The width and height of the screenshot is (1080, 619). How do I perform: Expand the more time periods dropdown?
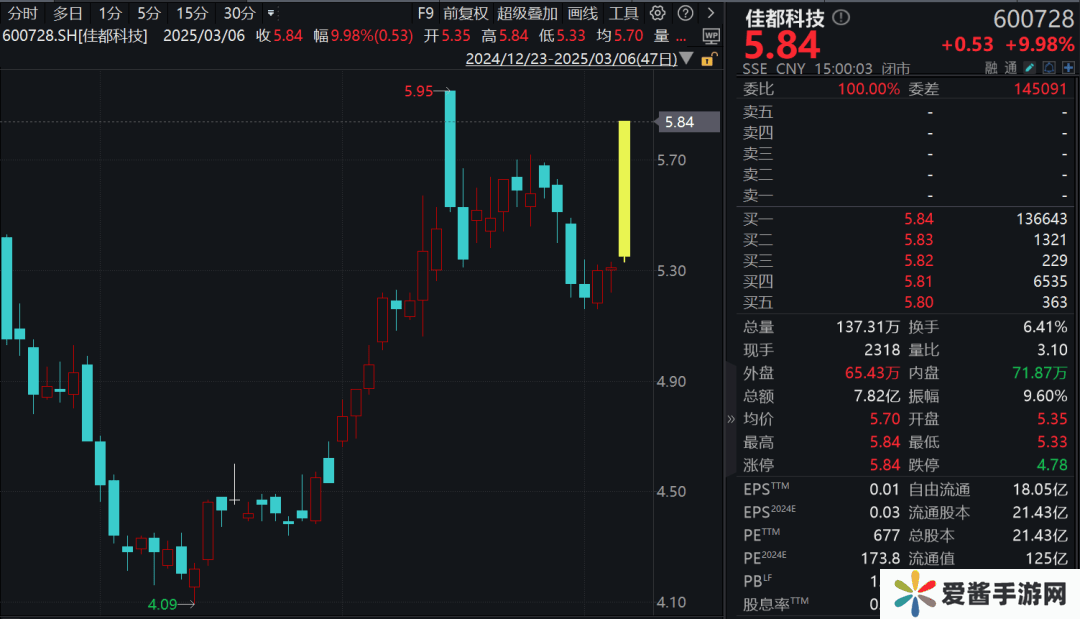(270, 13)
